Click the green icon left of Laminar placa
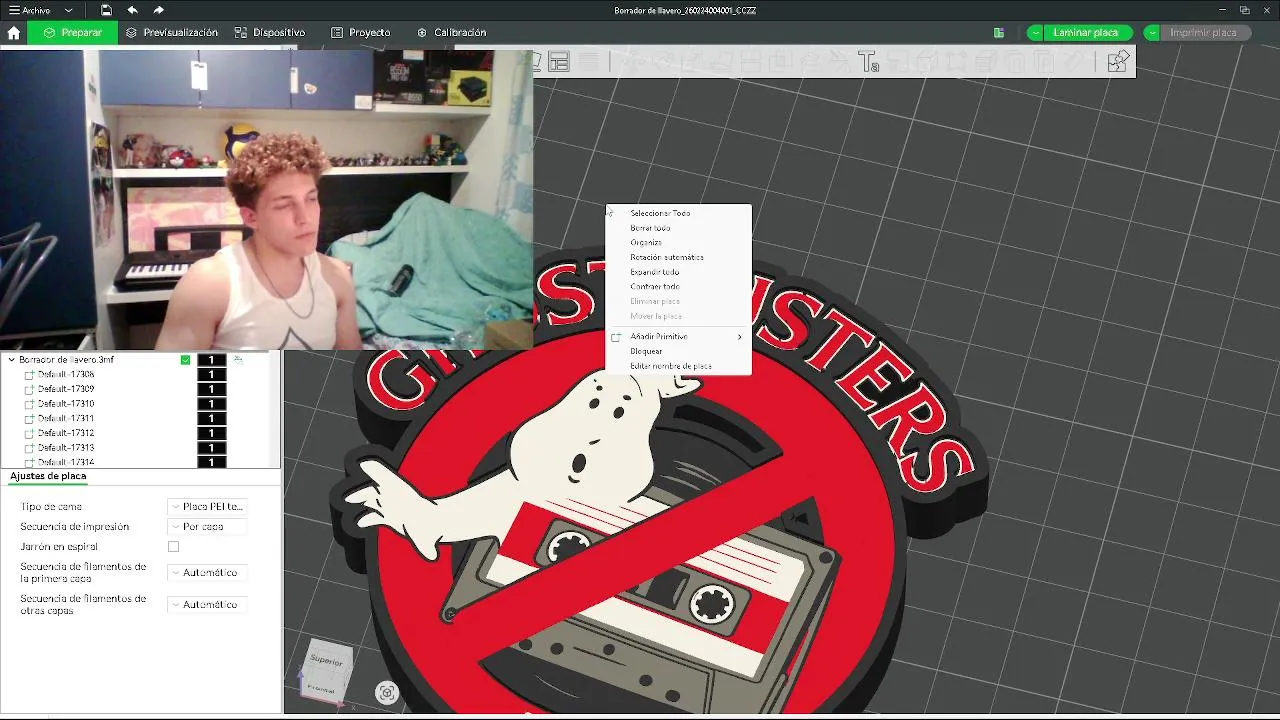Screen dimensions: 1280x720 pos(999,32)
